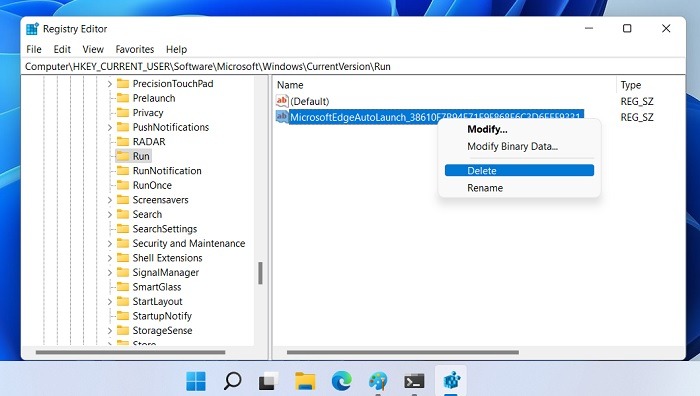Screen dimensions: 700x396
Task: Expand the StorageSense key
Action: (109, 330)
